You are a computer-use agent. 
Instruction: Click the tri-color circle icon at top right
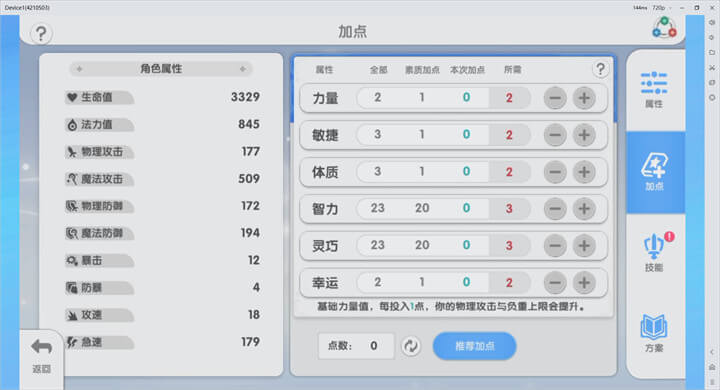click(664, 28)
